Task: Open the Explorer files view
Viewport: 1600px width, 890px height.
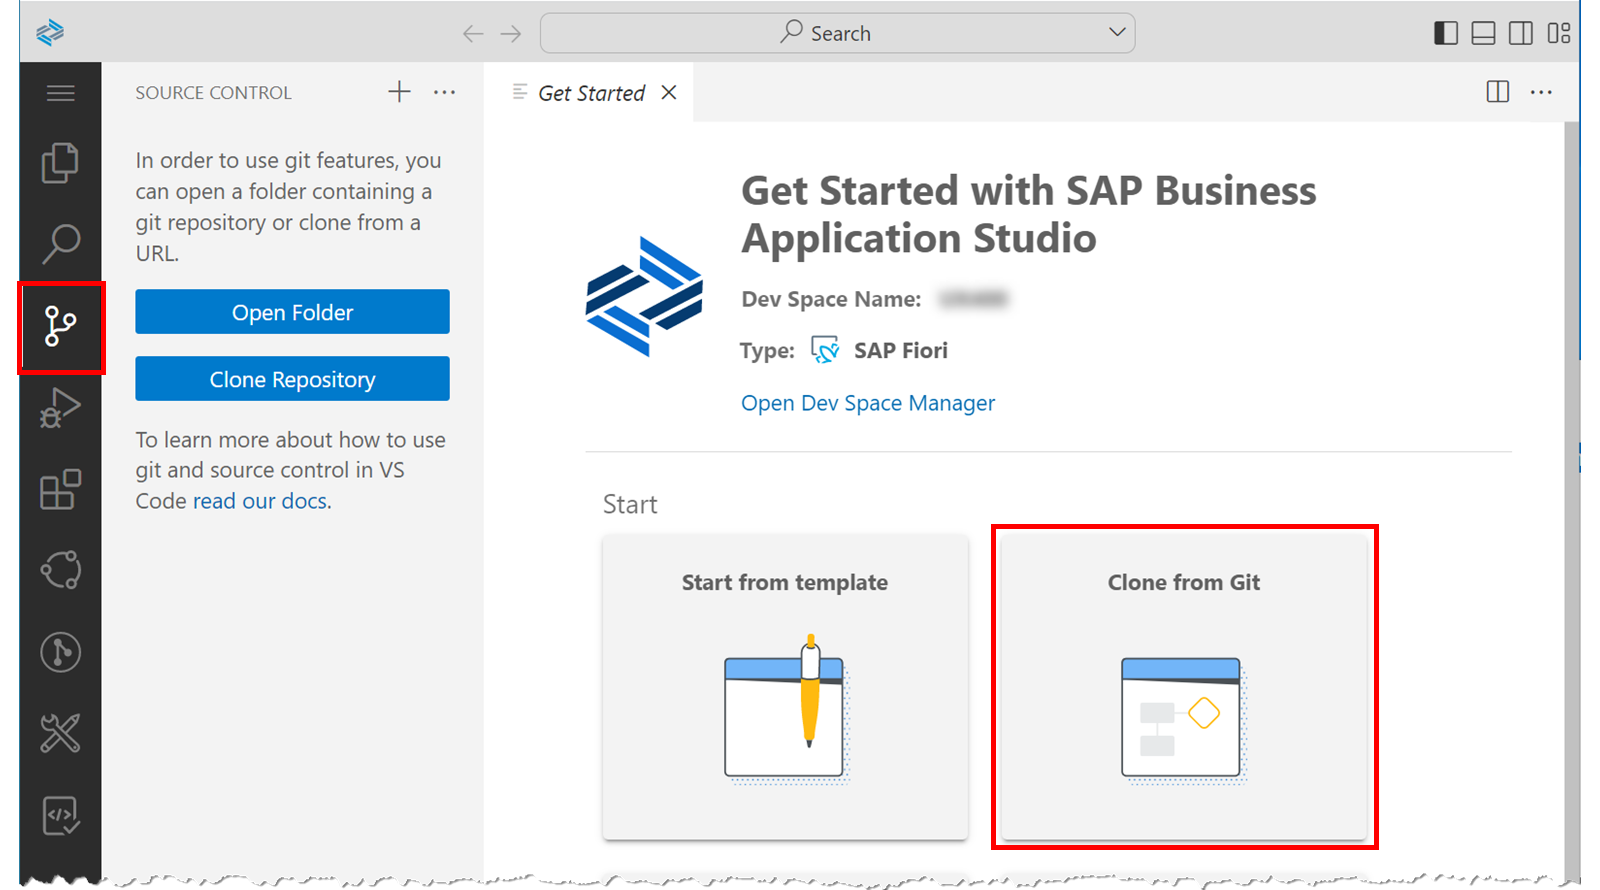Action: [60, 163]
